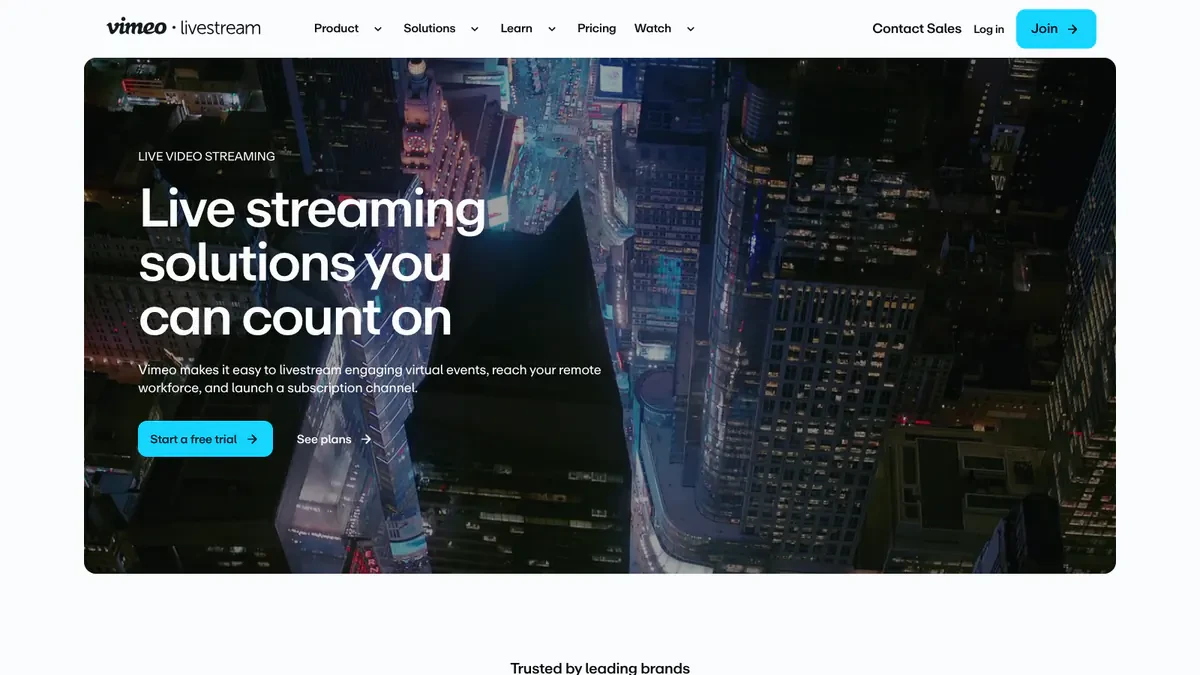Open the Learn menu
The image size is (1200, 675).
tap(516, 28)
